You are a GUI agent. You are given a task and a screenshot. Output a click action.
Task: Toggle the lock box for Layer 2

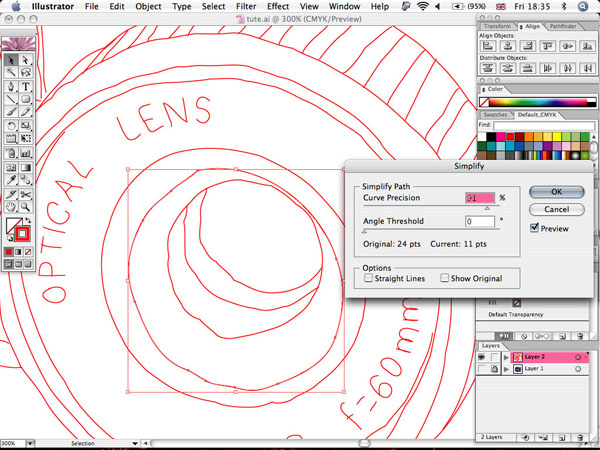[x=494, y=357]
